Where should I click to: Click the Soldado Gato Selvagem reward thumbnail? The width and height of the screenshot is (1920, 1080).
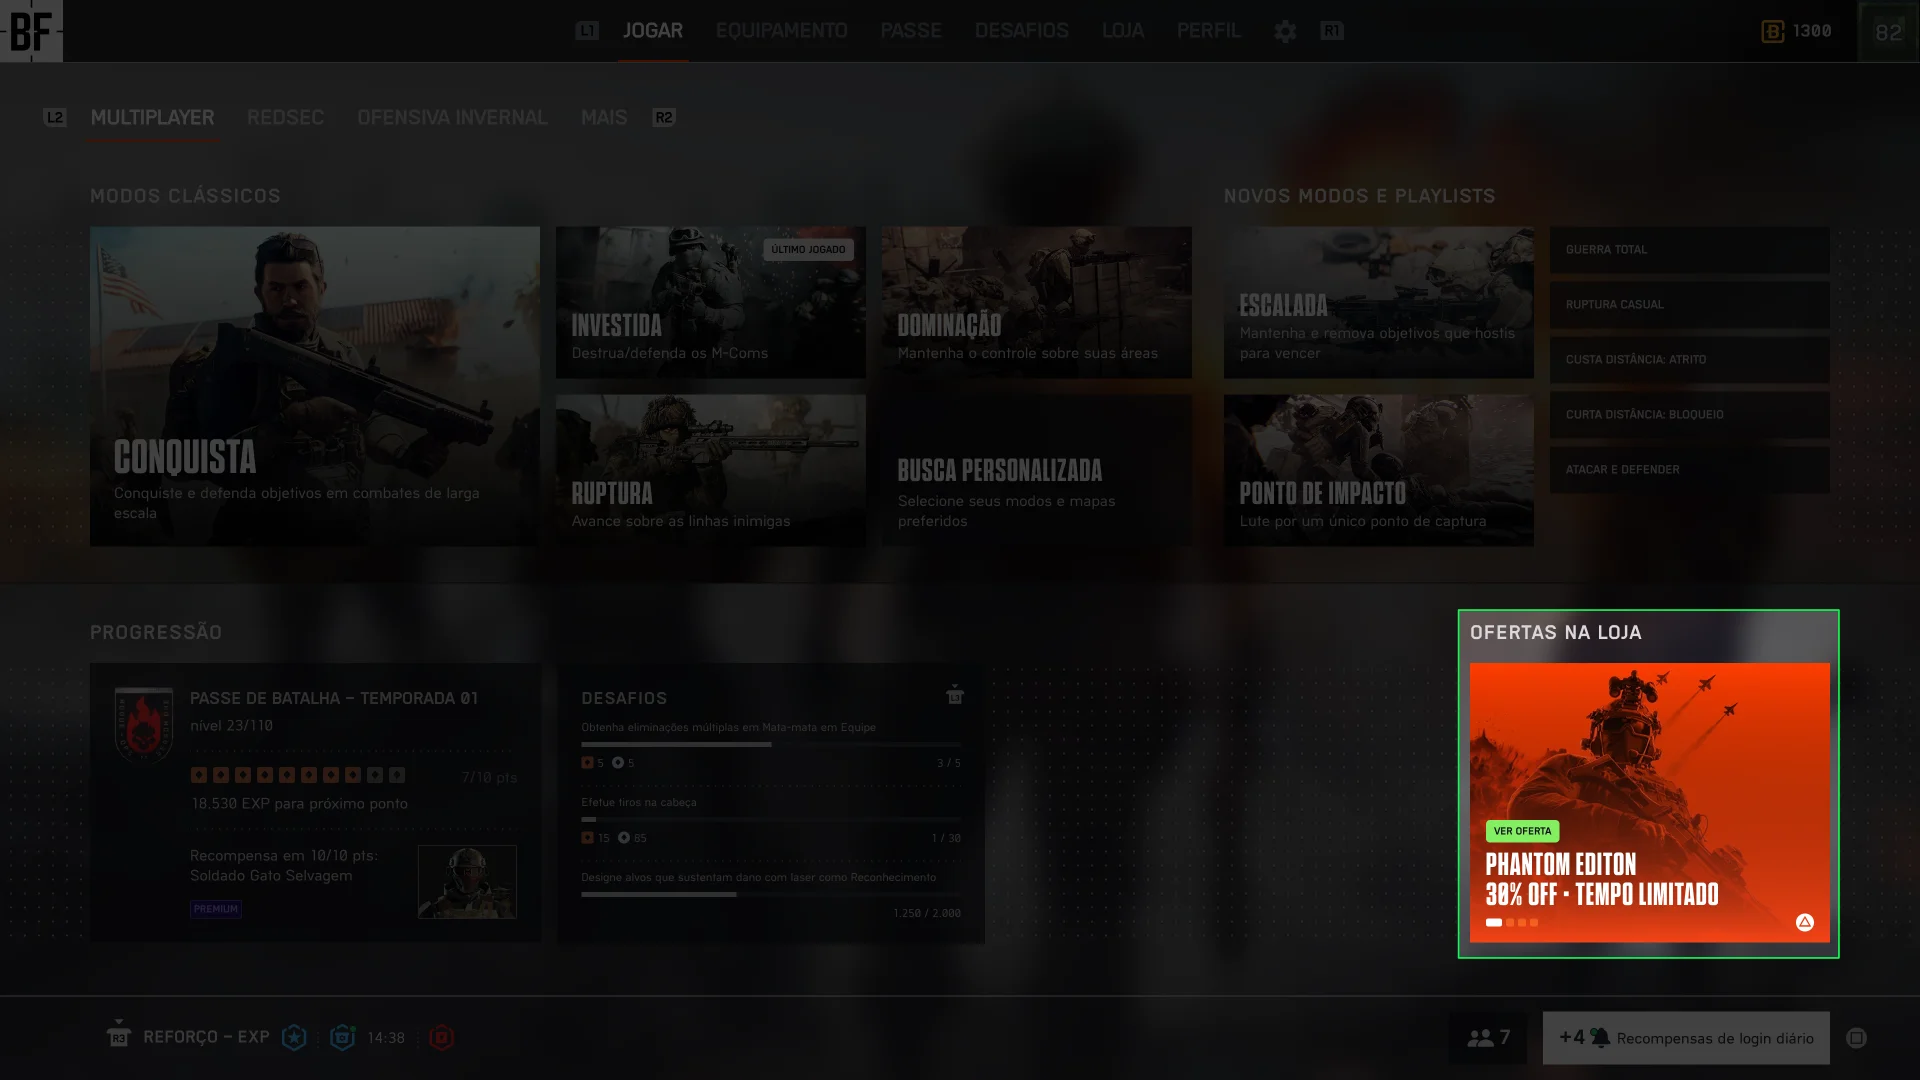click(467, 882)
